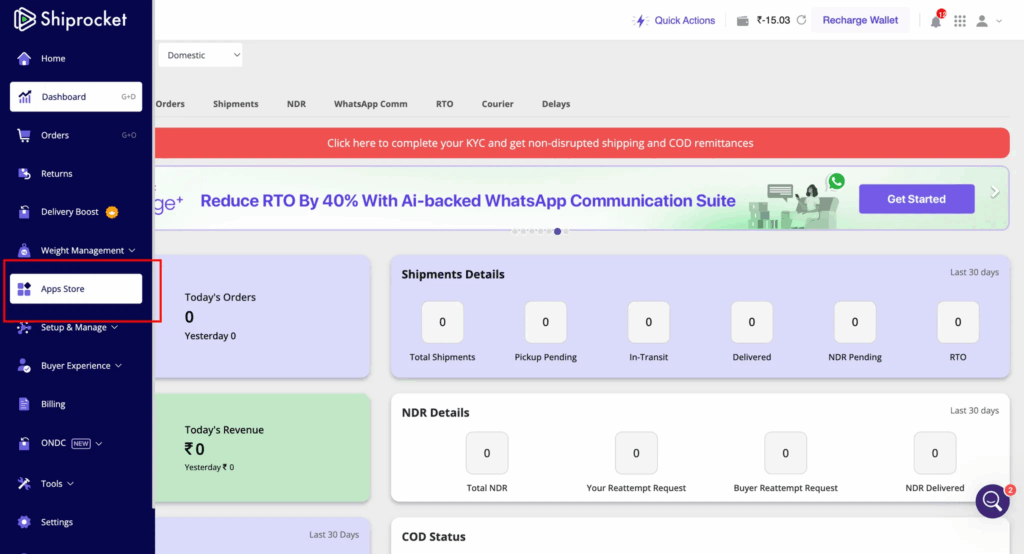Switch to the WhatsApp Comm tab
Screen dimensions: 1024x554
click(370, 104)
